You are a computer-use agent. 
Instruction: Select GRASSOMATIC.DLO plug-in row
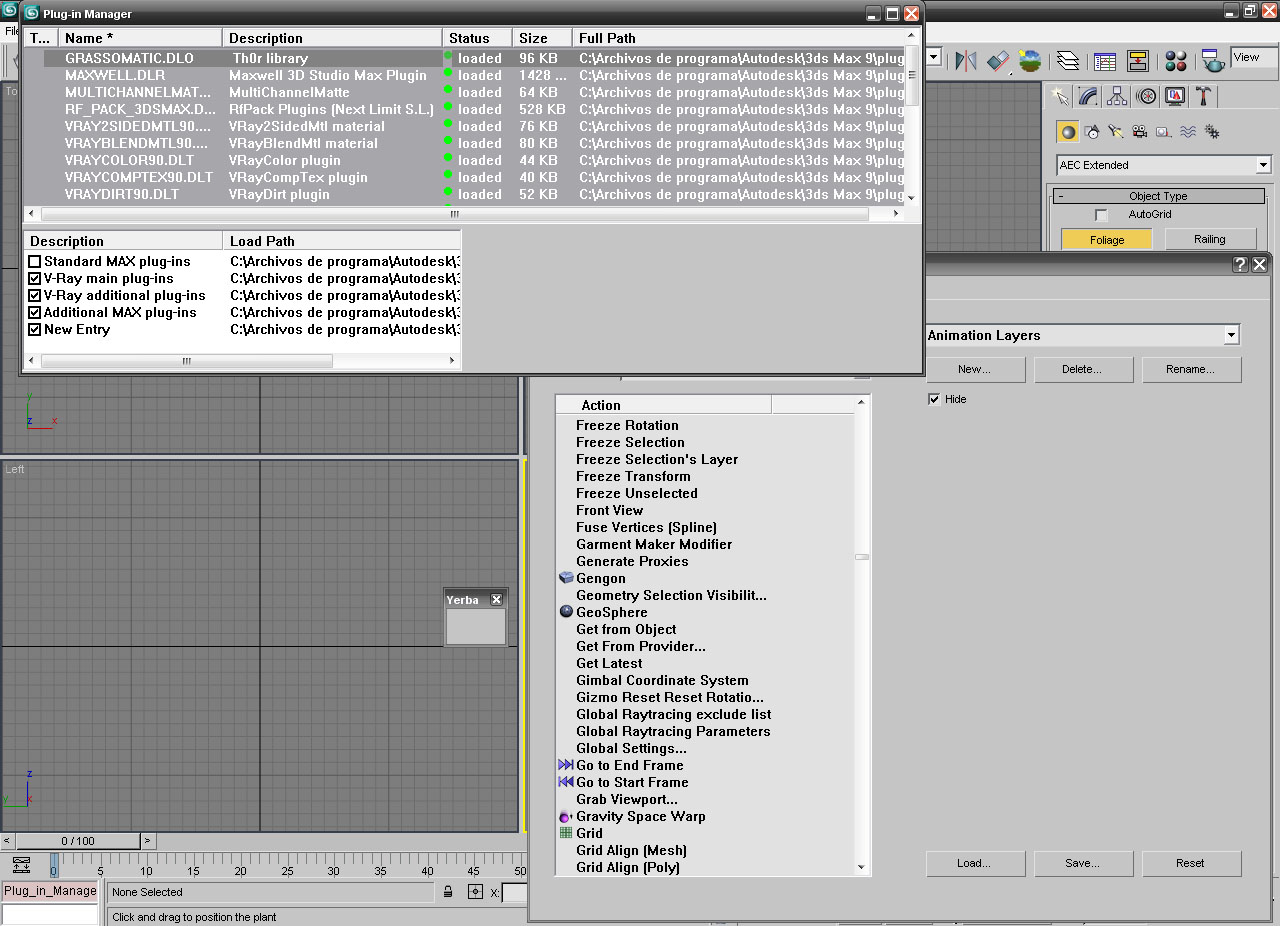pyautogui.click(x=464, y=59)
